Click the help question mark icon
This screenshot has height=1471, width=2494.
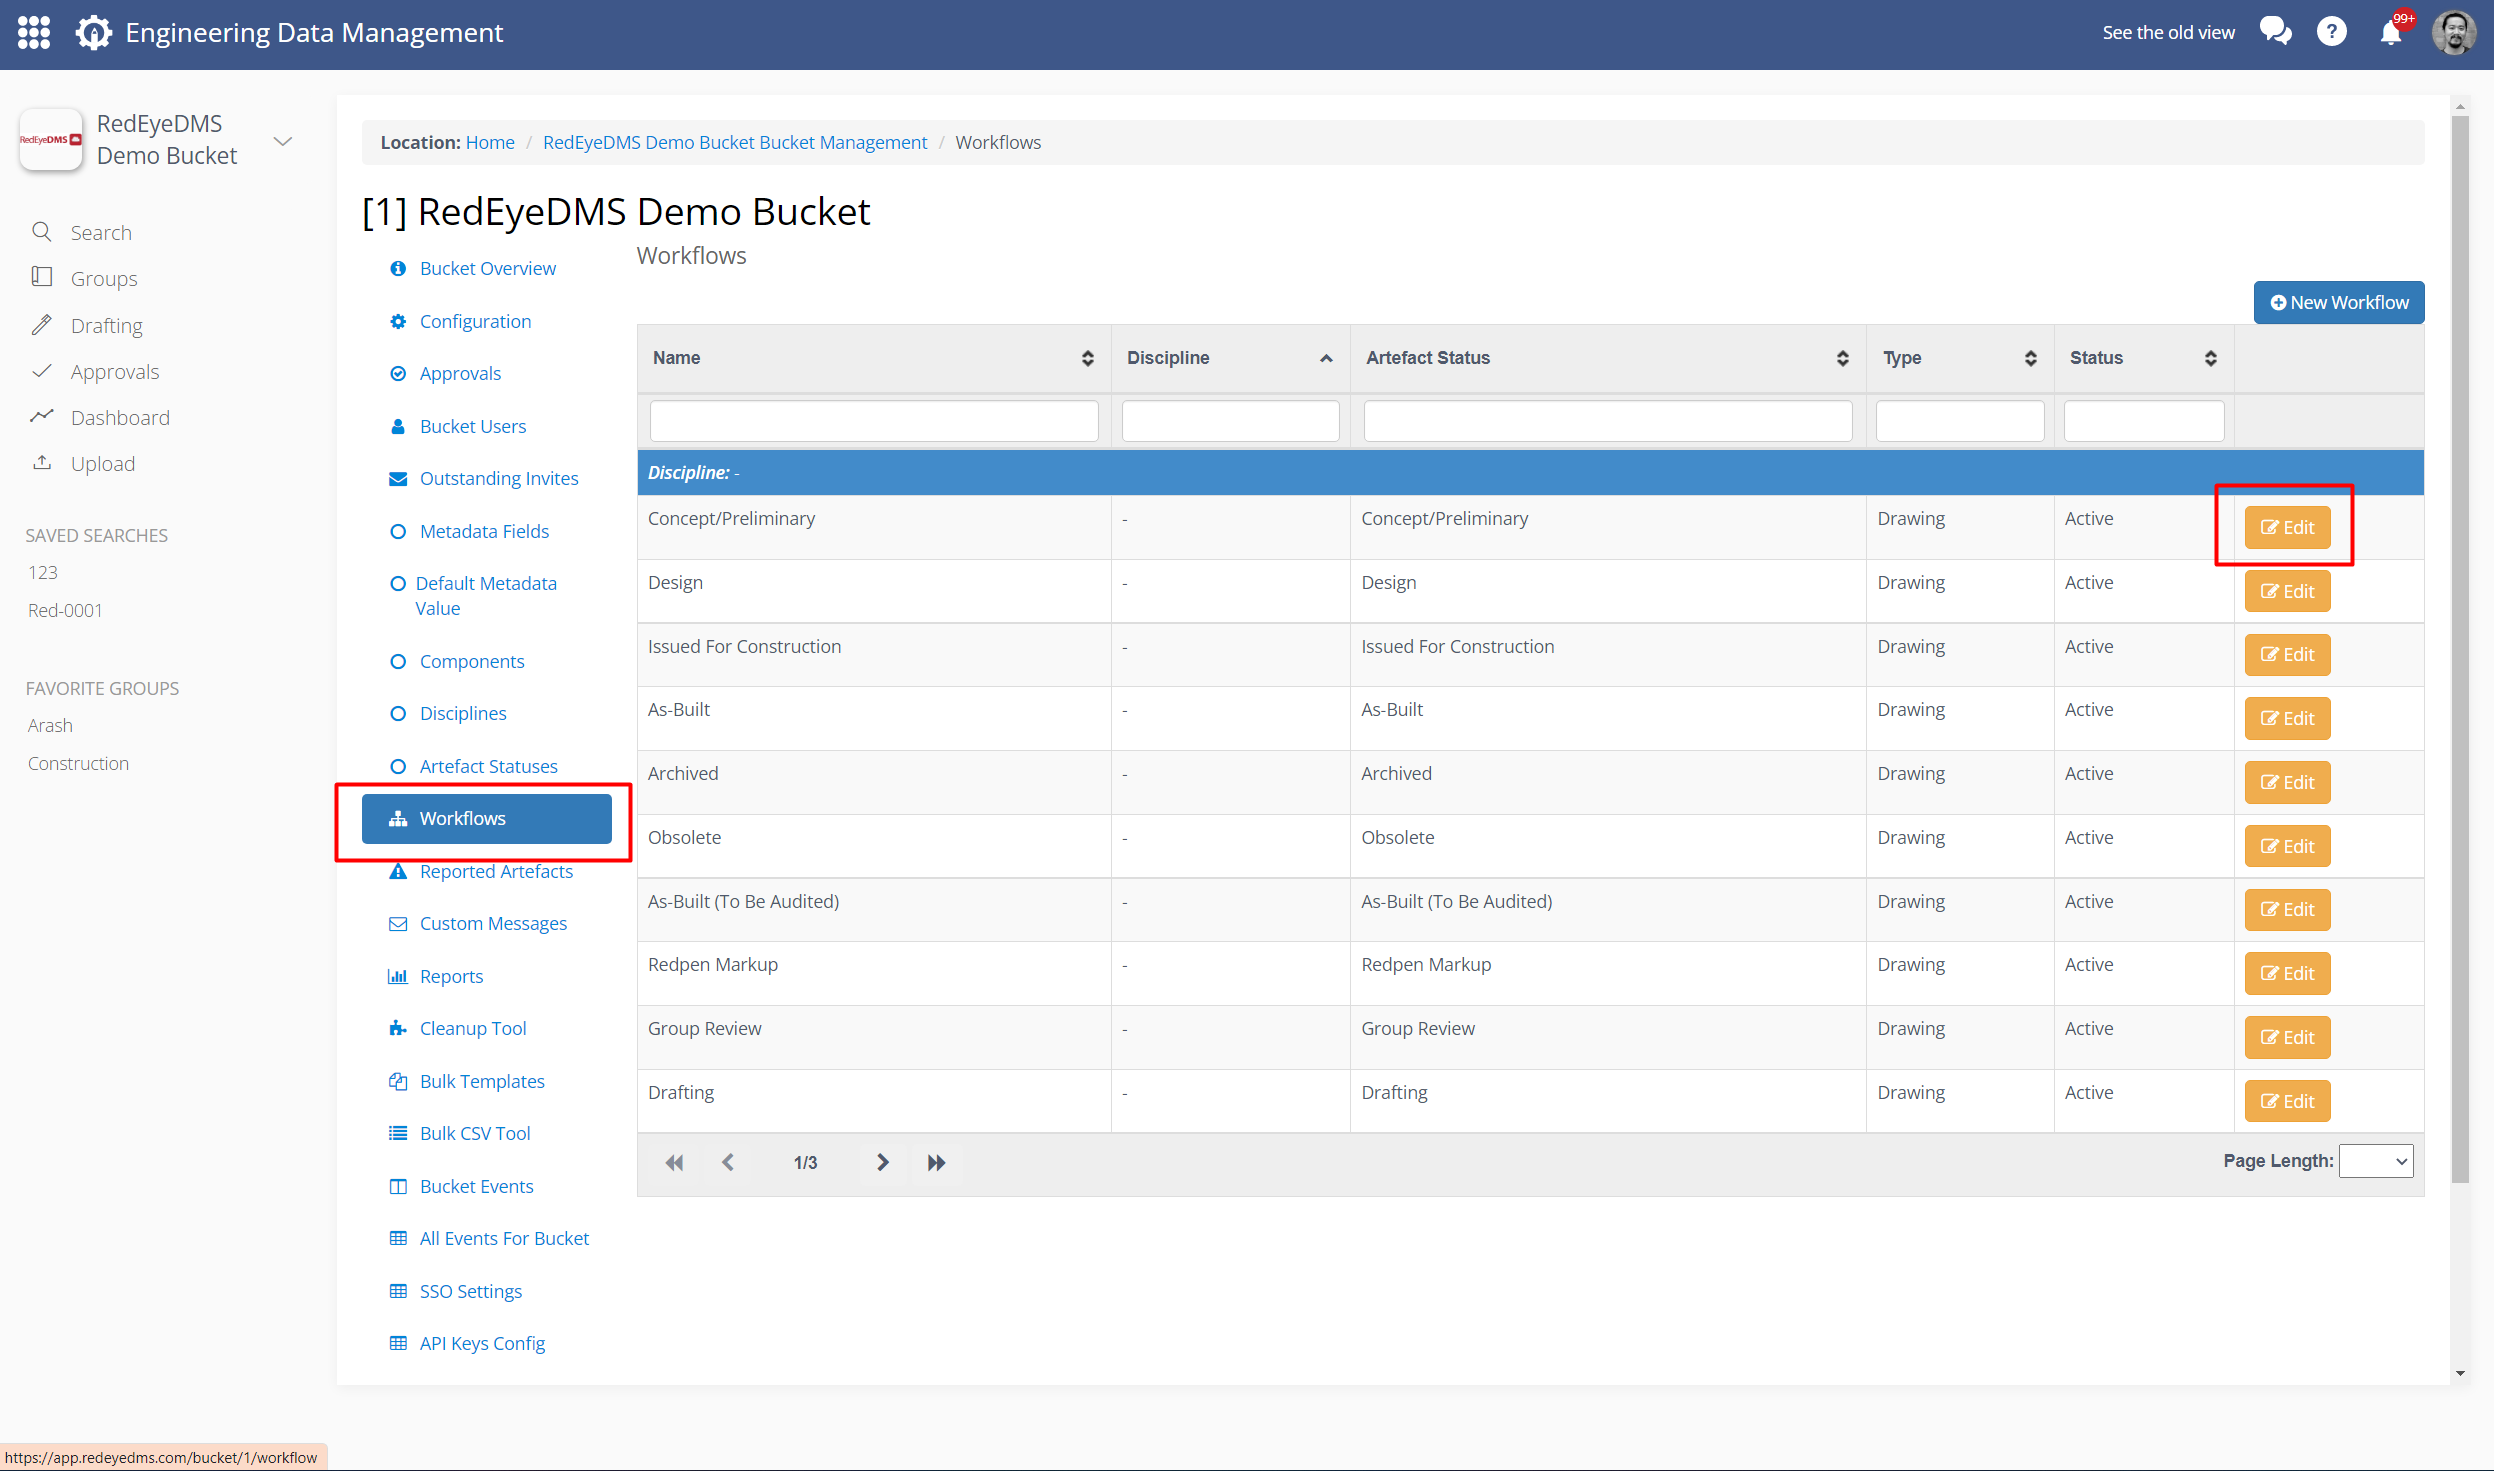[2333, 31]
